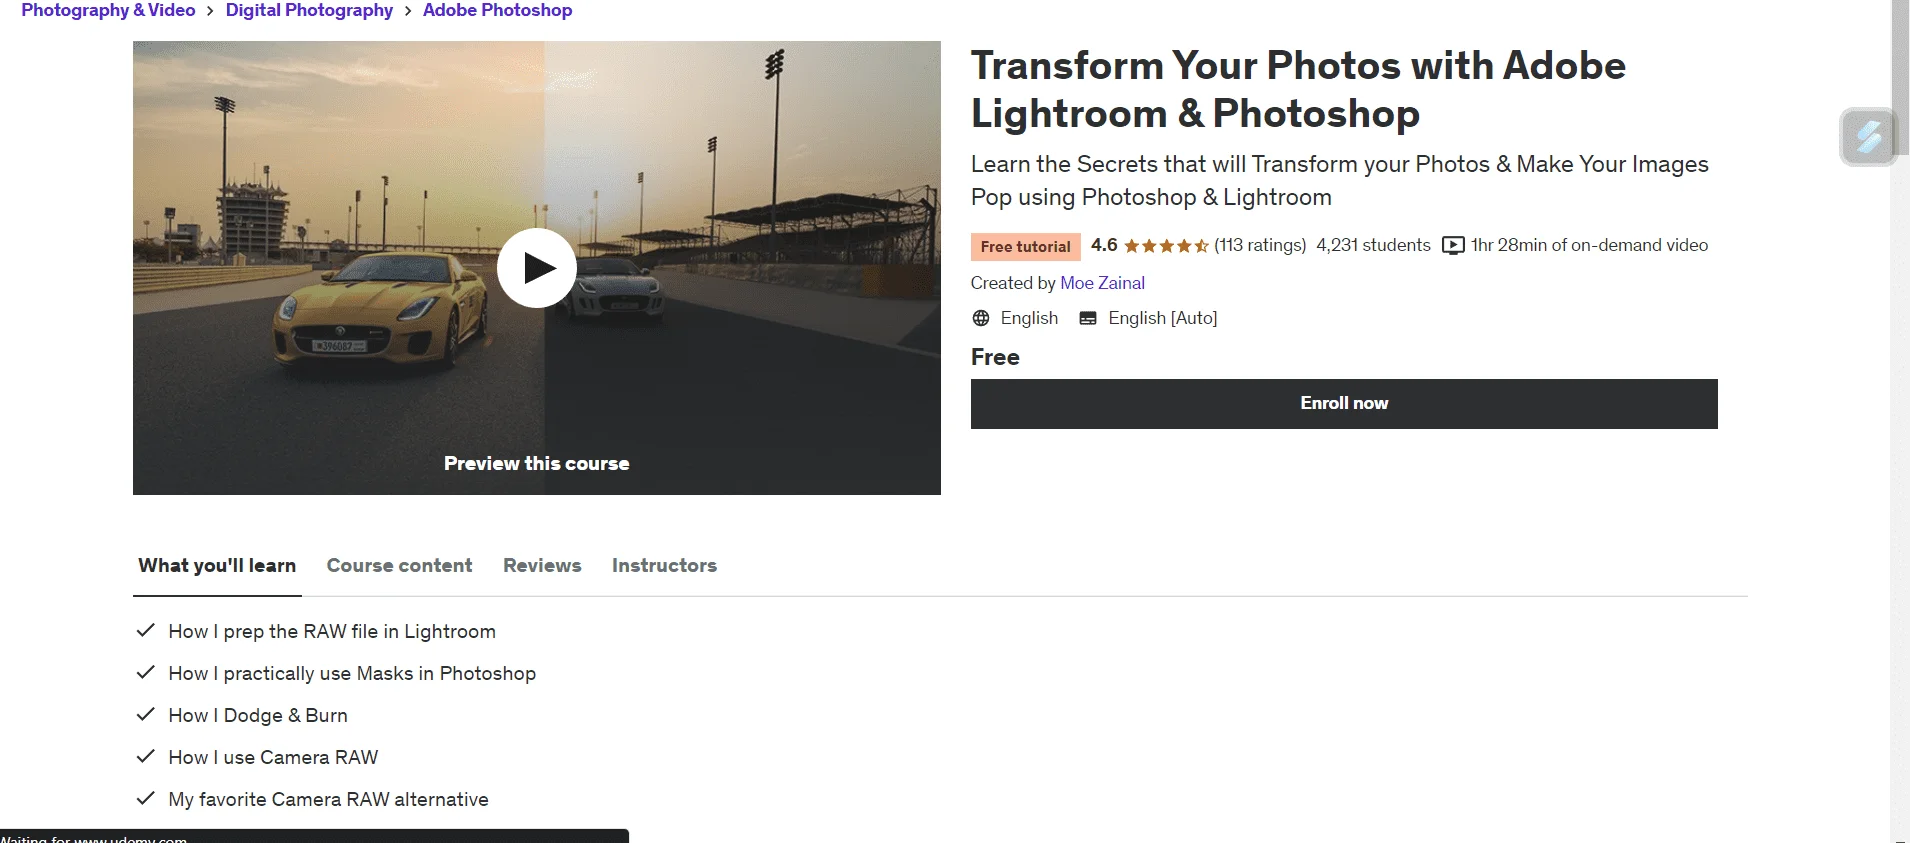Click the on-demand video icon
Viewport: 1910px width, 843px height.
(x=1453, y=246)
